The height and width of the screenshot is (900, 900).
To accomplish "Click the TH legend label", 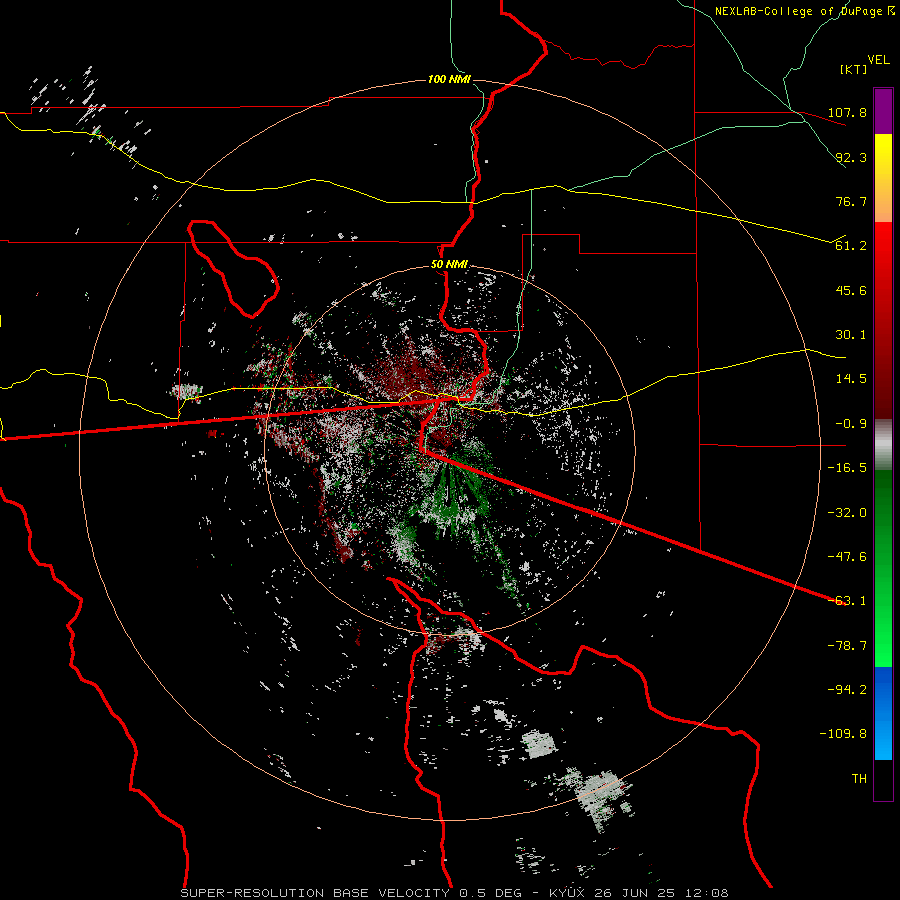I will coord(859,779).
